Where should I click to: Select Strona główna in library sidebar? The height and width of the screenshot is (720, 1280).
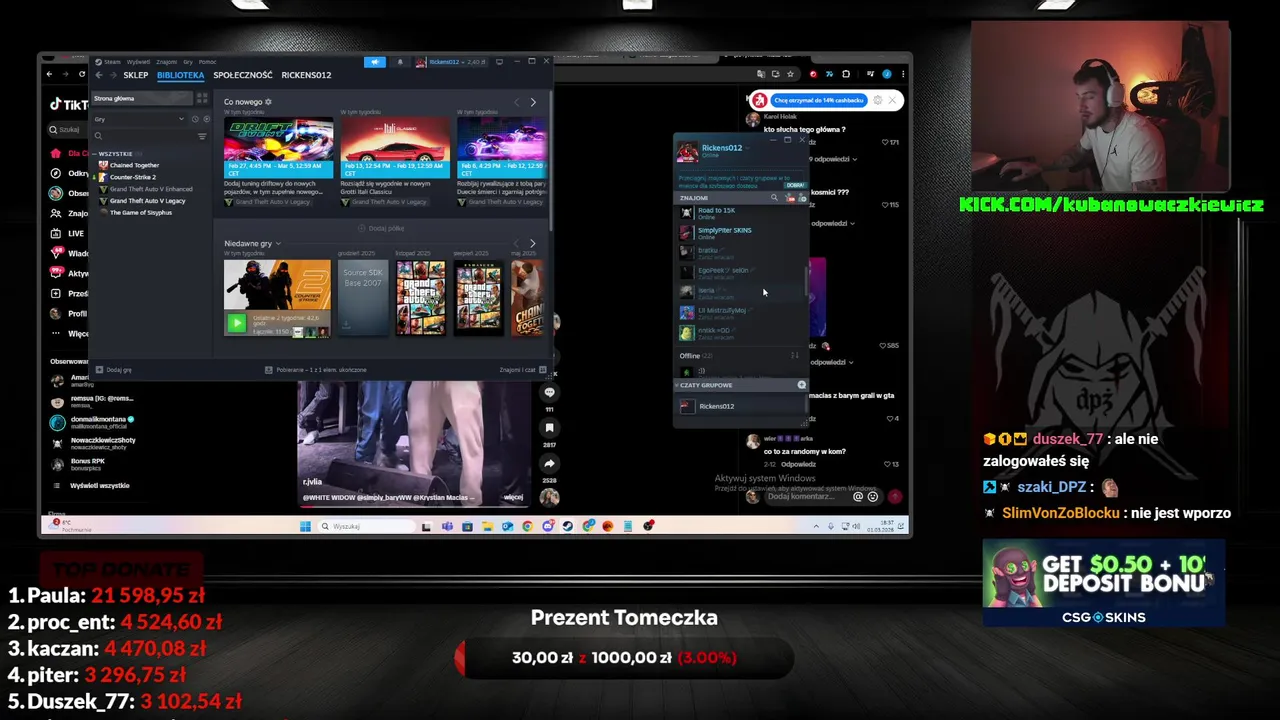tap(141, 98)
